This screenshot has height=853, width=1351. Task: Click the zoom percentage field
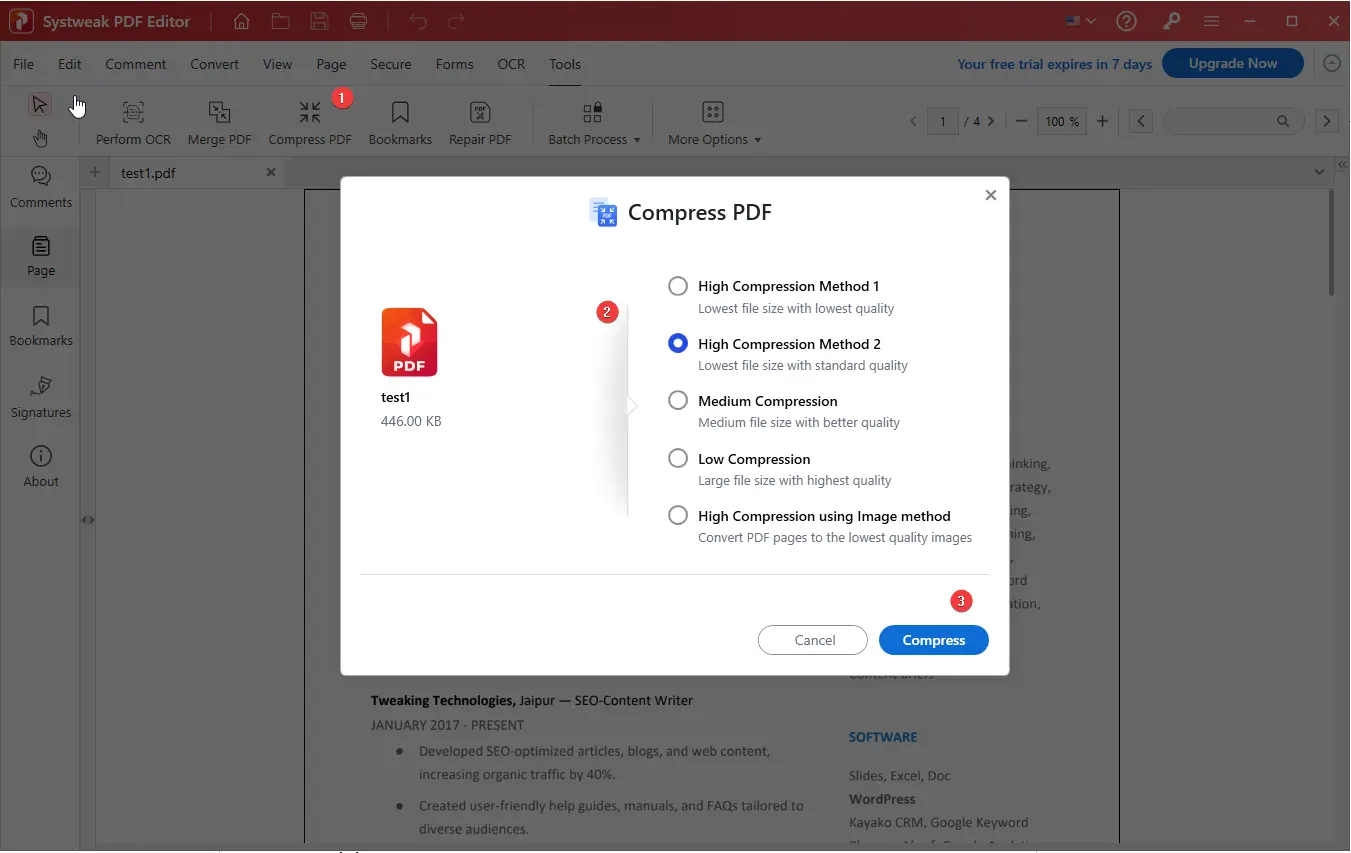click(1062, 121)
